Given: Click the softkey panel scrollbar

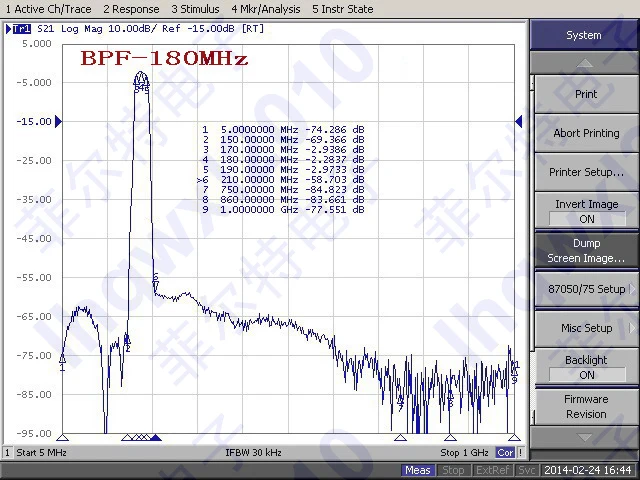Looking at the screenshot, I should point(532,250).
